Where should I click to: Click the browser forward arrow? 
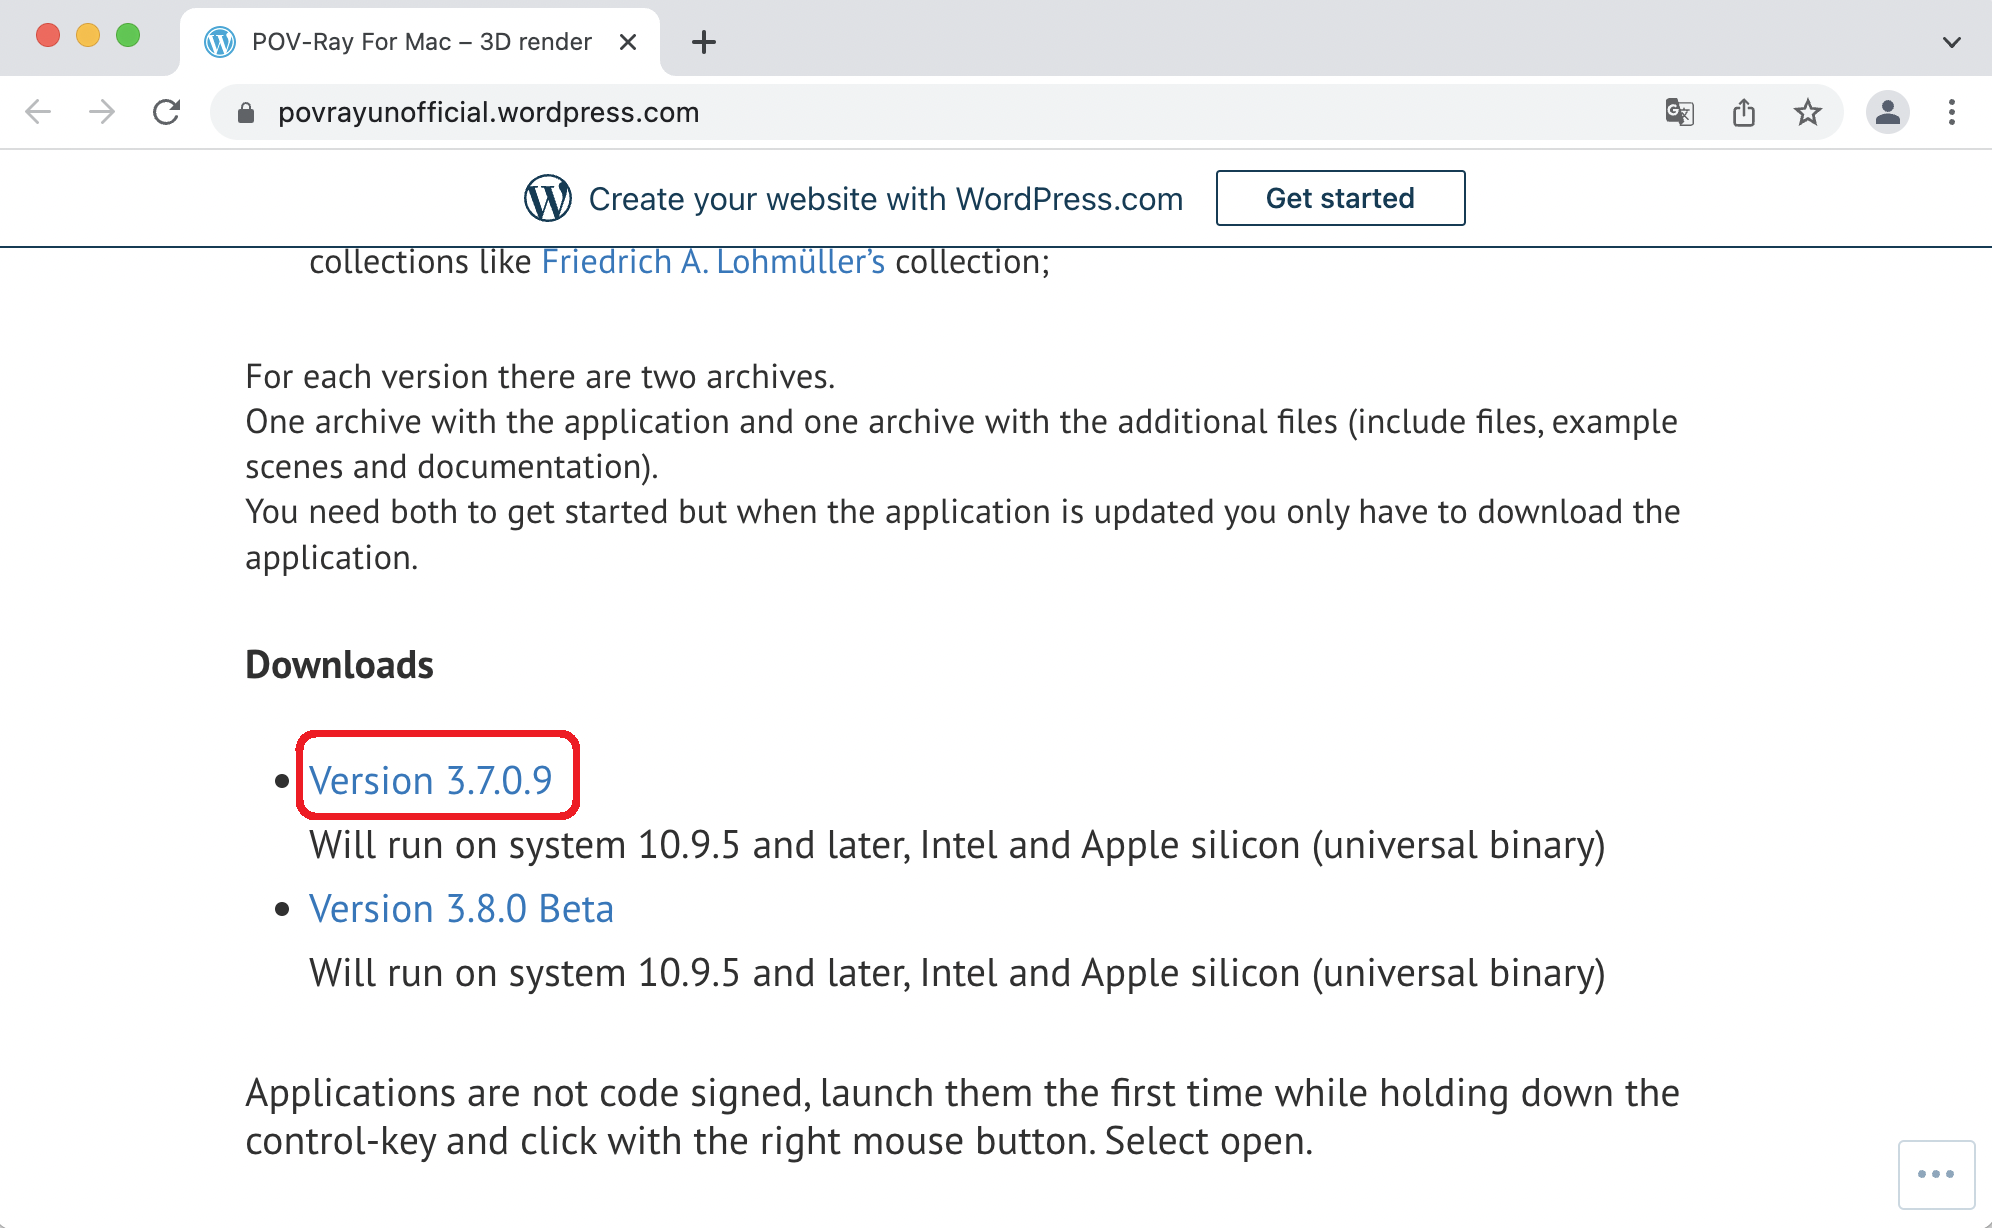pos(101,112)
